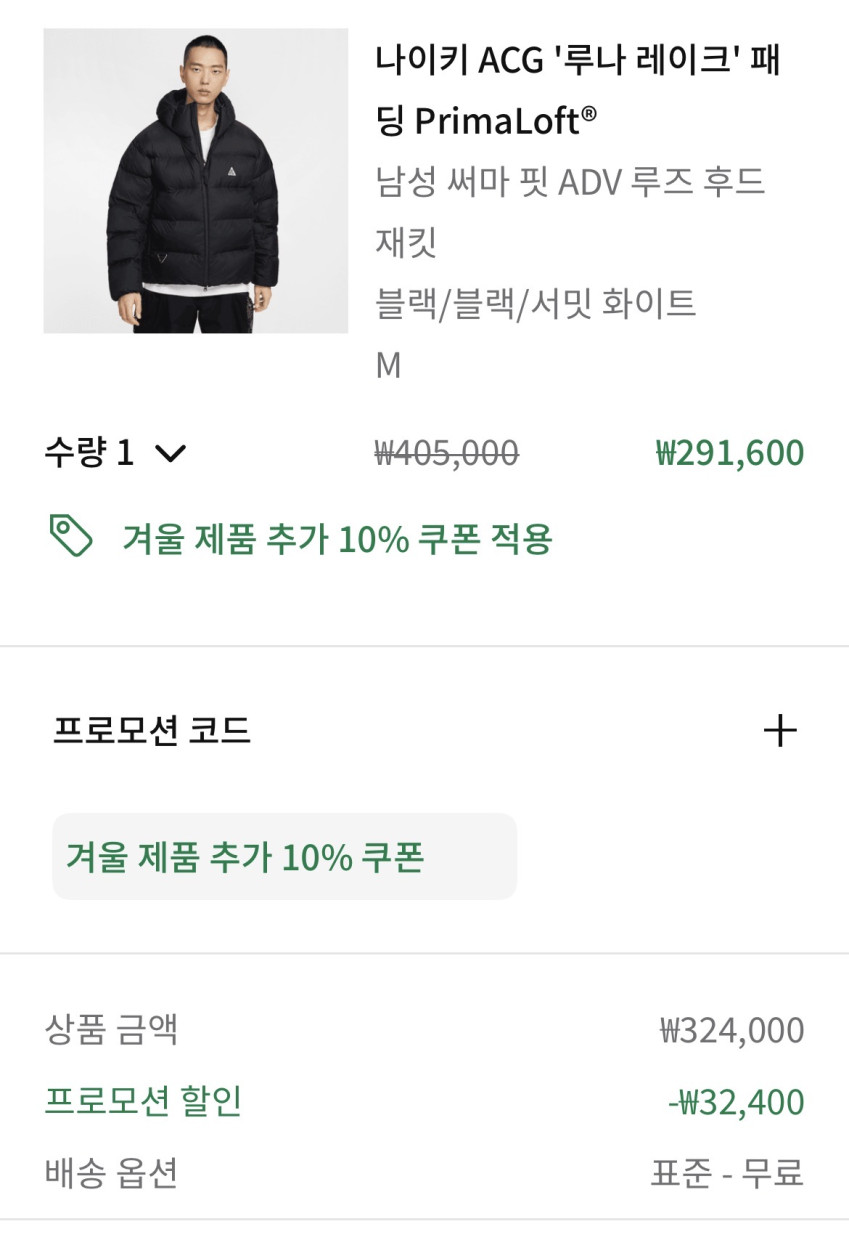Select the 블랙/블랙/서밋 화이트 color text

coord(535,304)
